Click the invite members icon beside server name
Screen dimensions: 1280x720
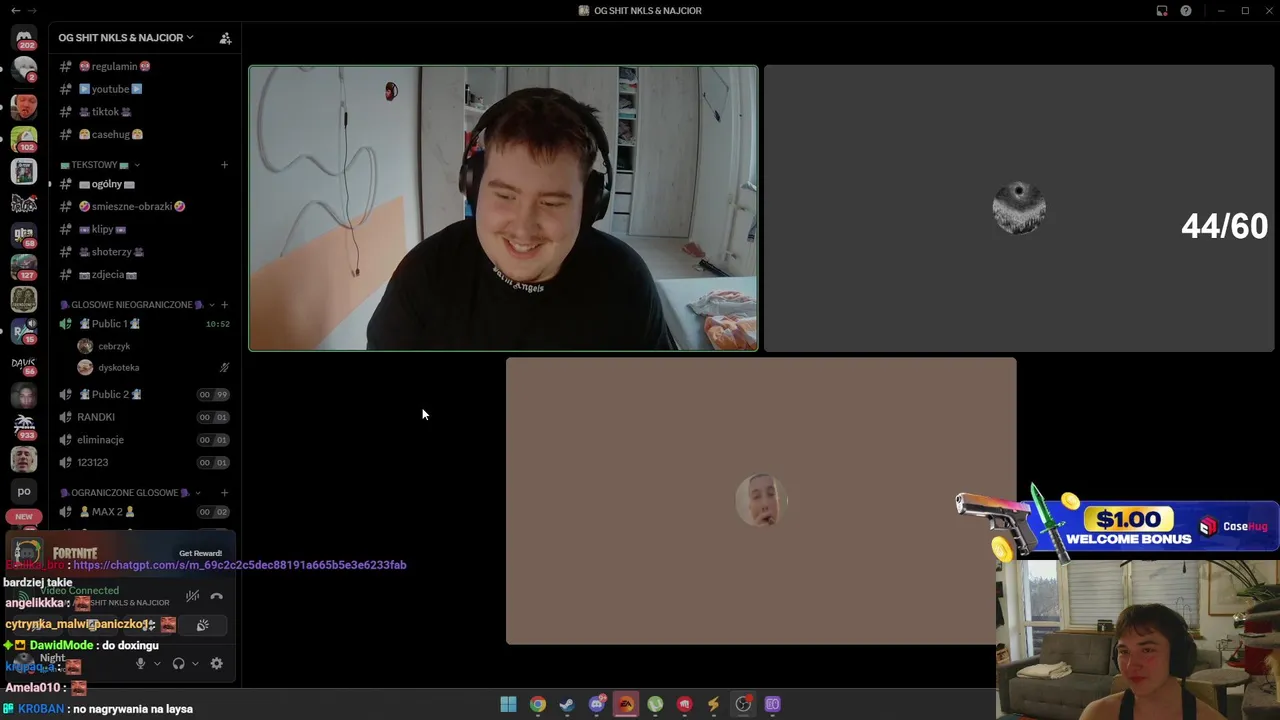(x=225, y=38)
